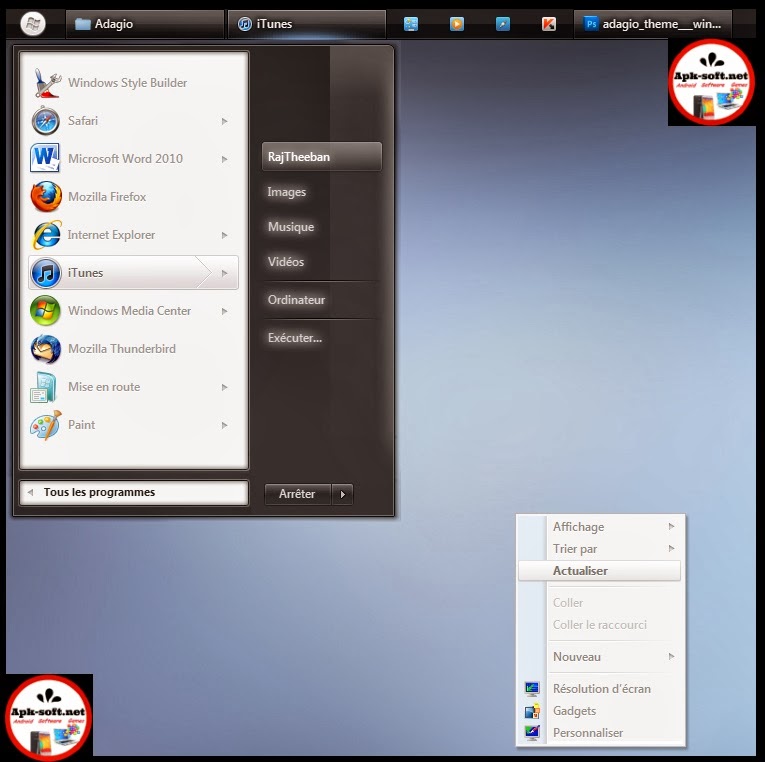Select Gadgets menu entry
The height and width of the screenshot is (762, 765).
click(600, 711)
